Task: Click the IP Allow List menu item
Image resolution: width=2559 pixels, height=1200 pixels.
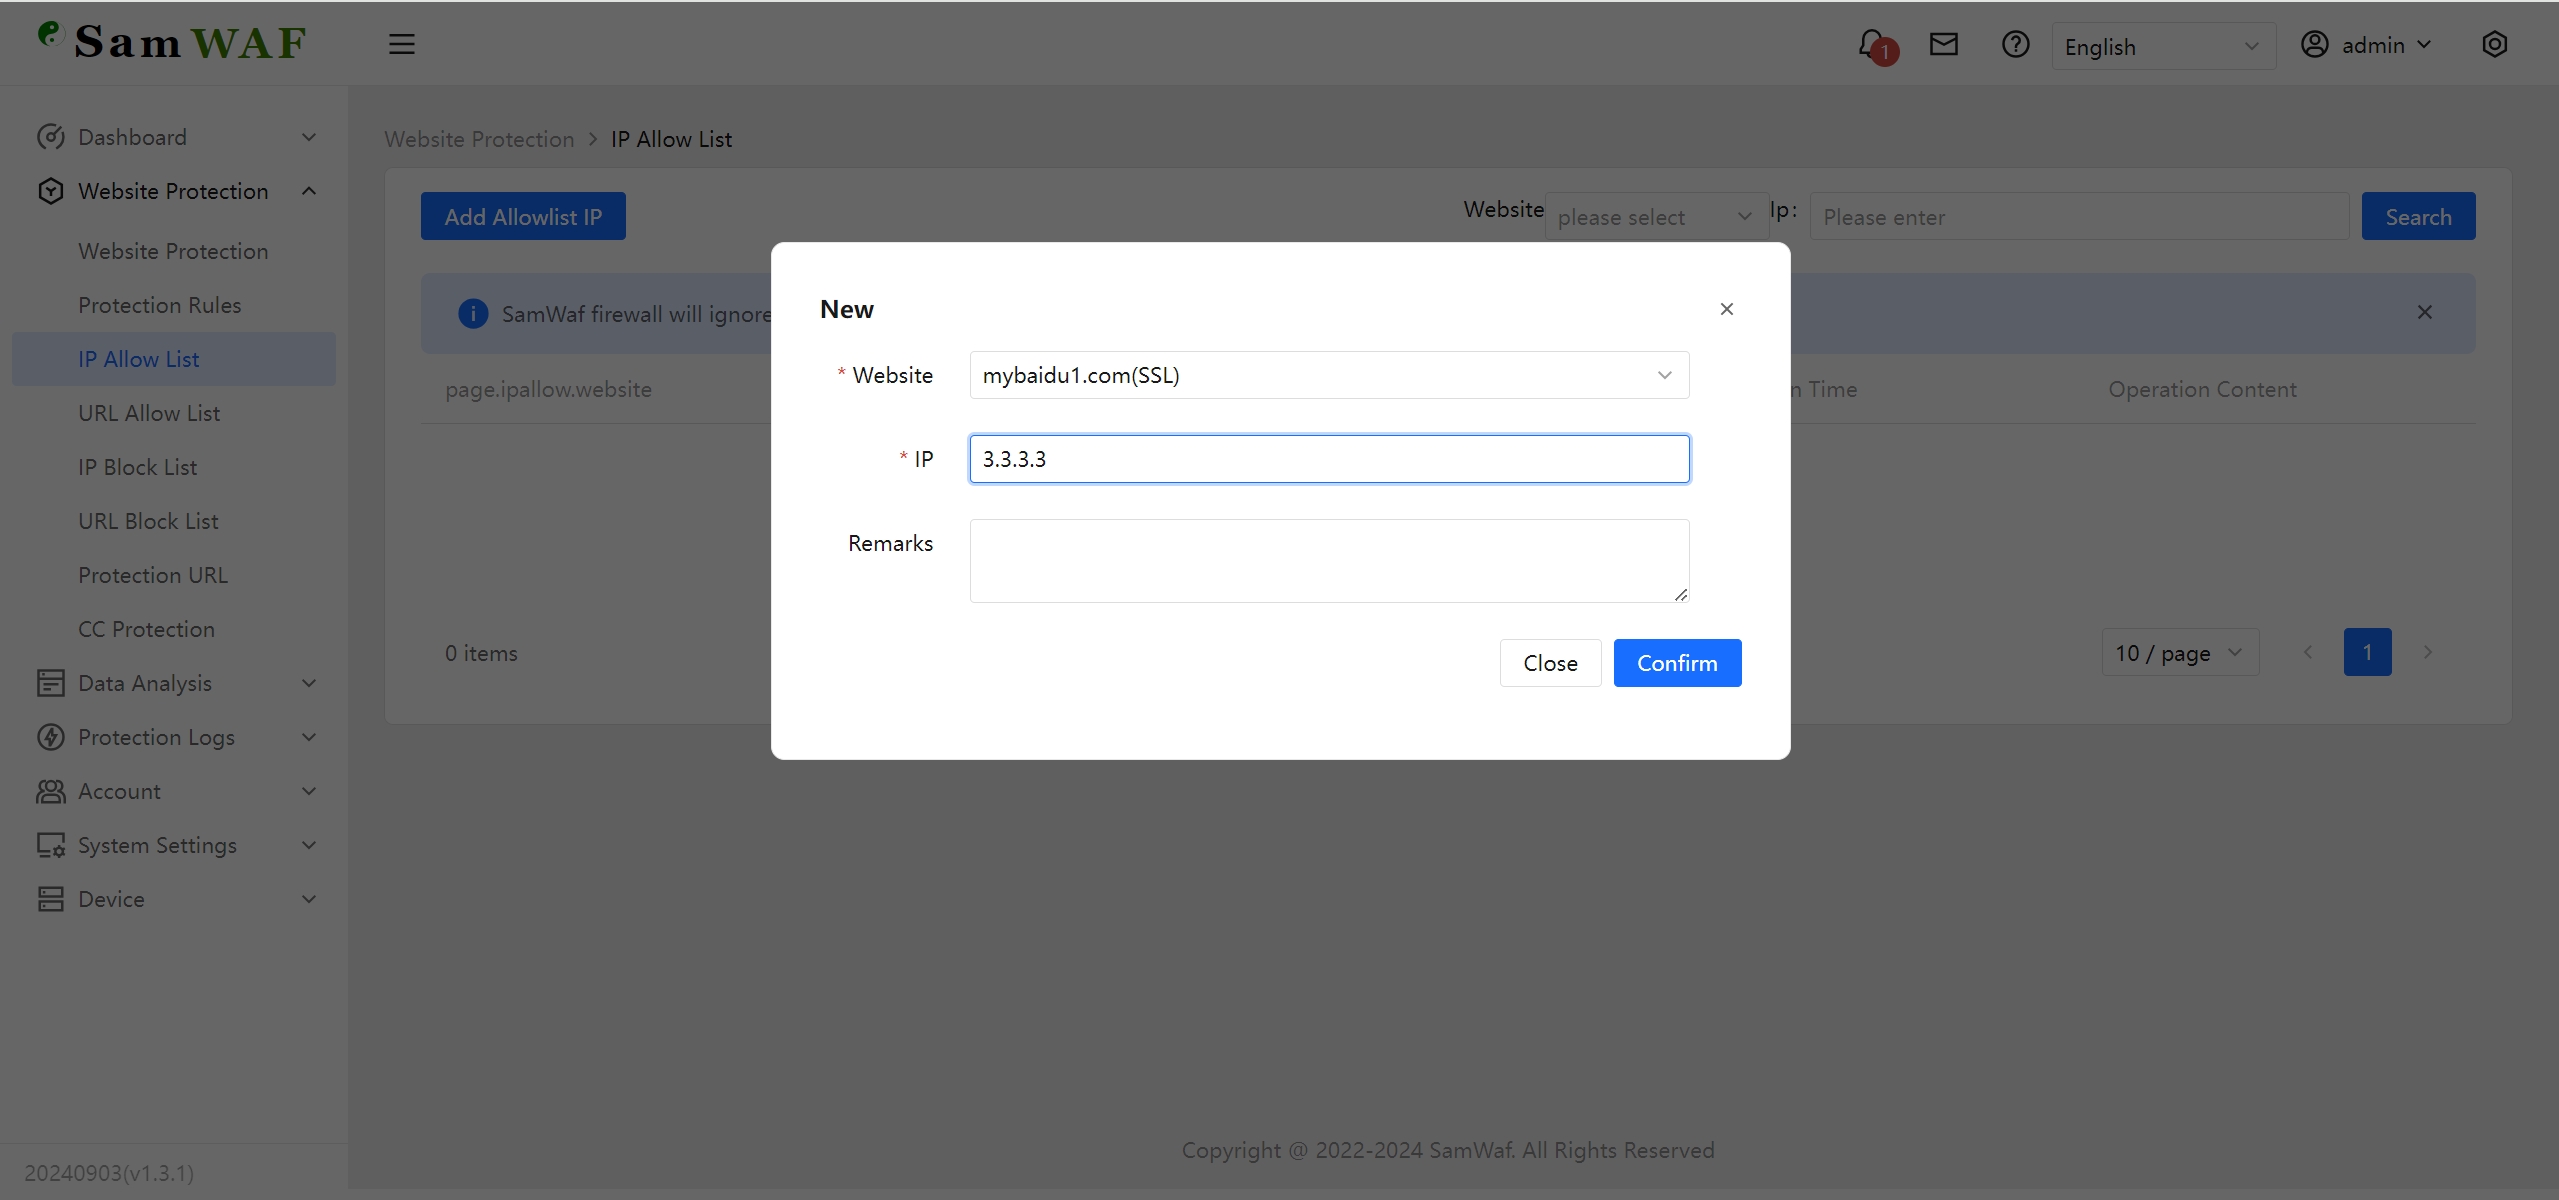Action: pyautogui.click(x=137, y=359)
